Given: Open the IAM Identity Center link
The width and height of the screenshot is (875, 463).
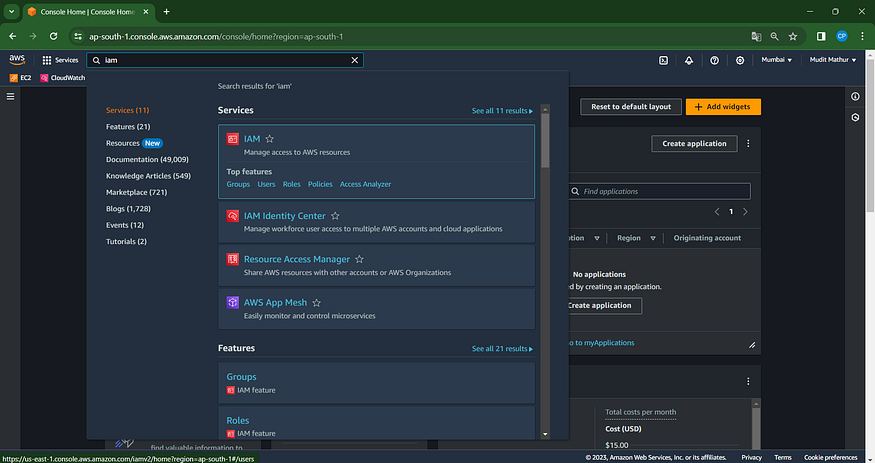Looking at the screenshot, I should pos(285,216).
